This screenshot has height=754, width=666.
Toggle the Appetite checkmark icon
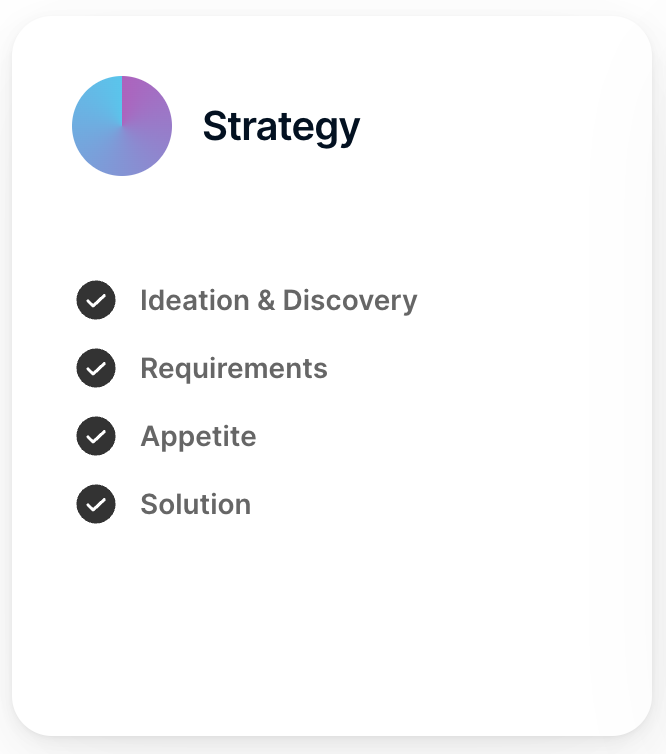coord(96,436)
